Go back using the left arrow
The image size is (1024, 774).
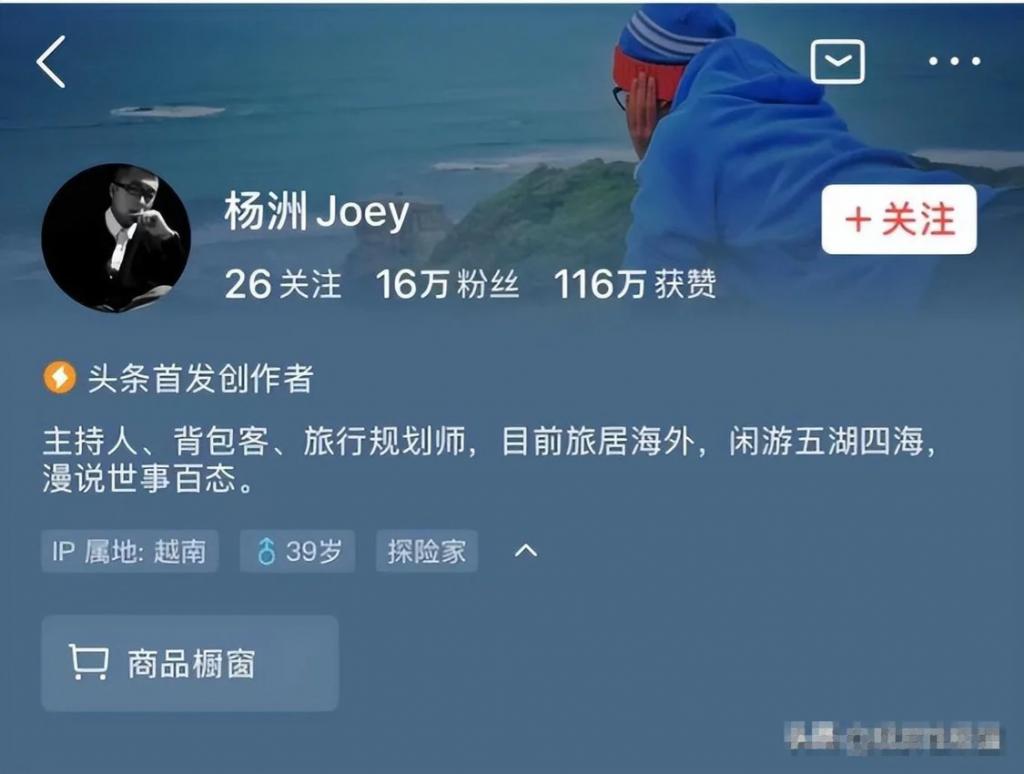point(51,62)
